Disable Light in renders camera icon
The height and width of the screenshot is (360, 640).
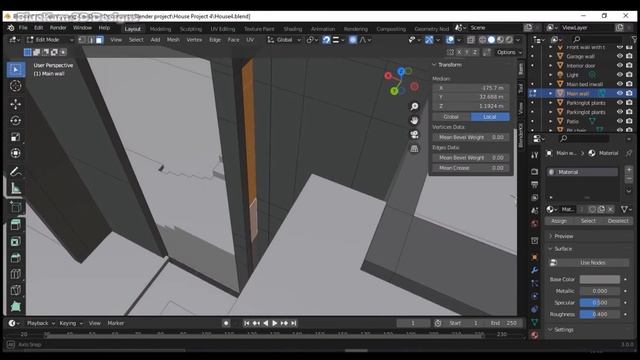[x=629, y=75]
